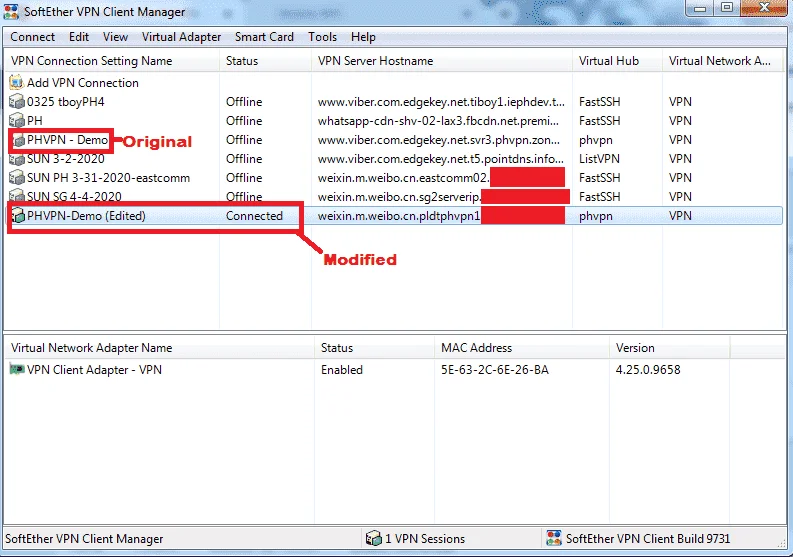Sort by Version column header

(x=670, y=348)
